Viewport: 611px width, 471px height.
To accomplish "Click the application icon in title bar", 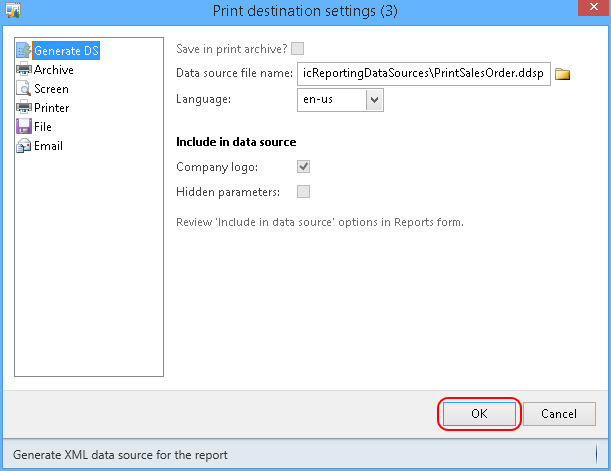I will click(13, 10).
